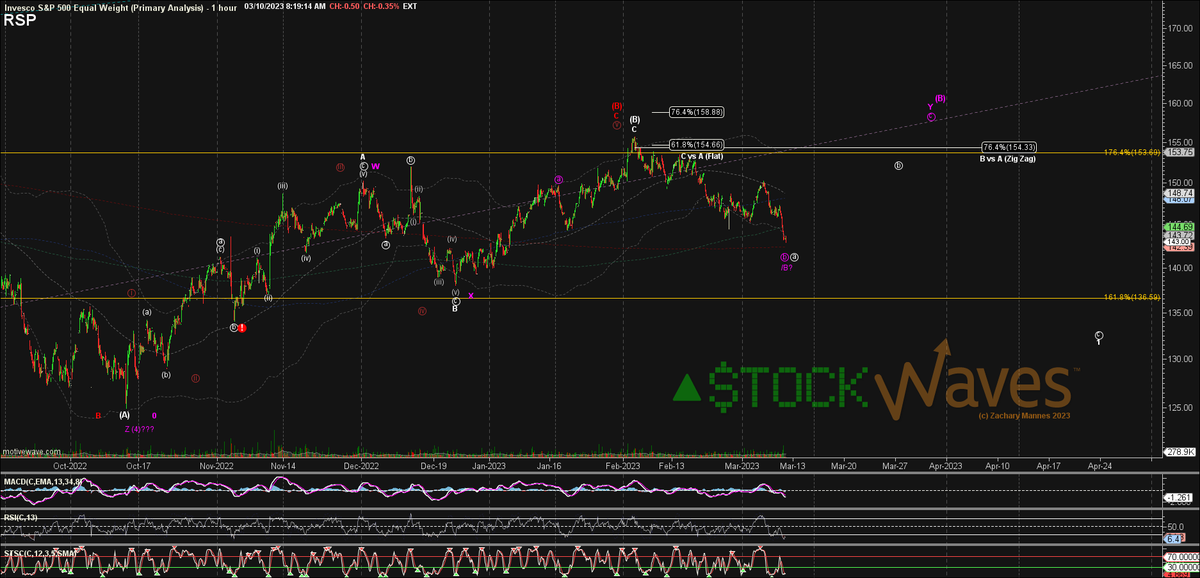Select the 61.8%(154.66) Fibonacci label
Screen dimensions: 1200x578
pyautogui.click(x=696, y=145)
